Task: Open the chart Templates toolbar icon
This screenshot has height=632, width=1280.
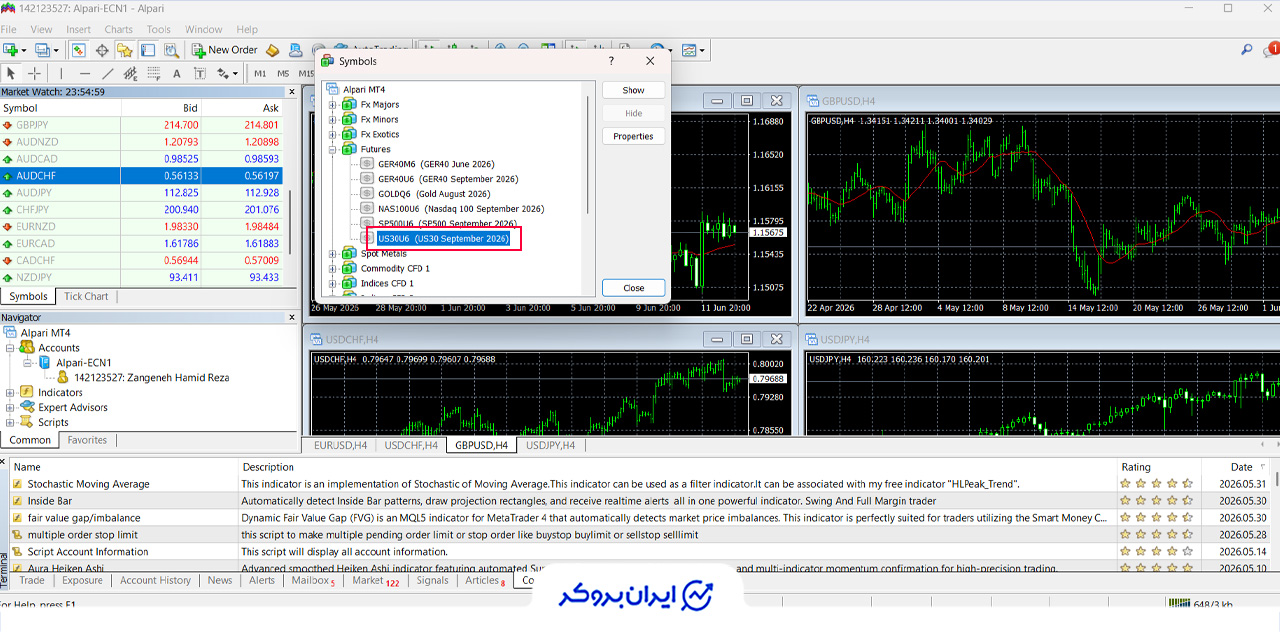Action: tap(689, 50)
